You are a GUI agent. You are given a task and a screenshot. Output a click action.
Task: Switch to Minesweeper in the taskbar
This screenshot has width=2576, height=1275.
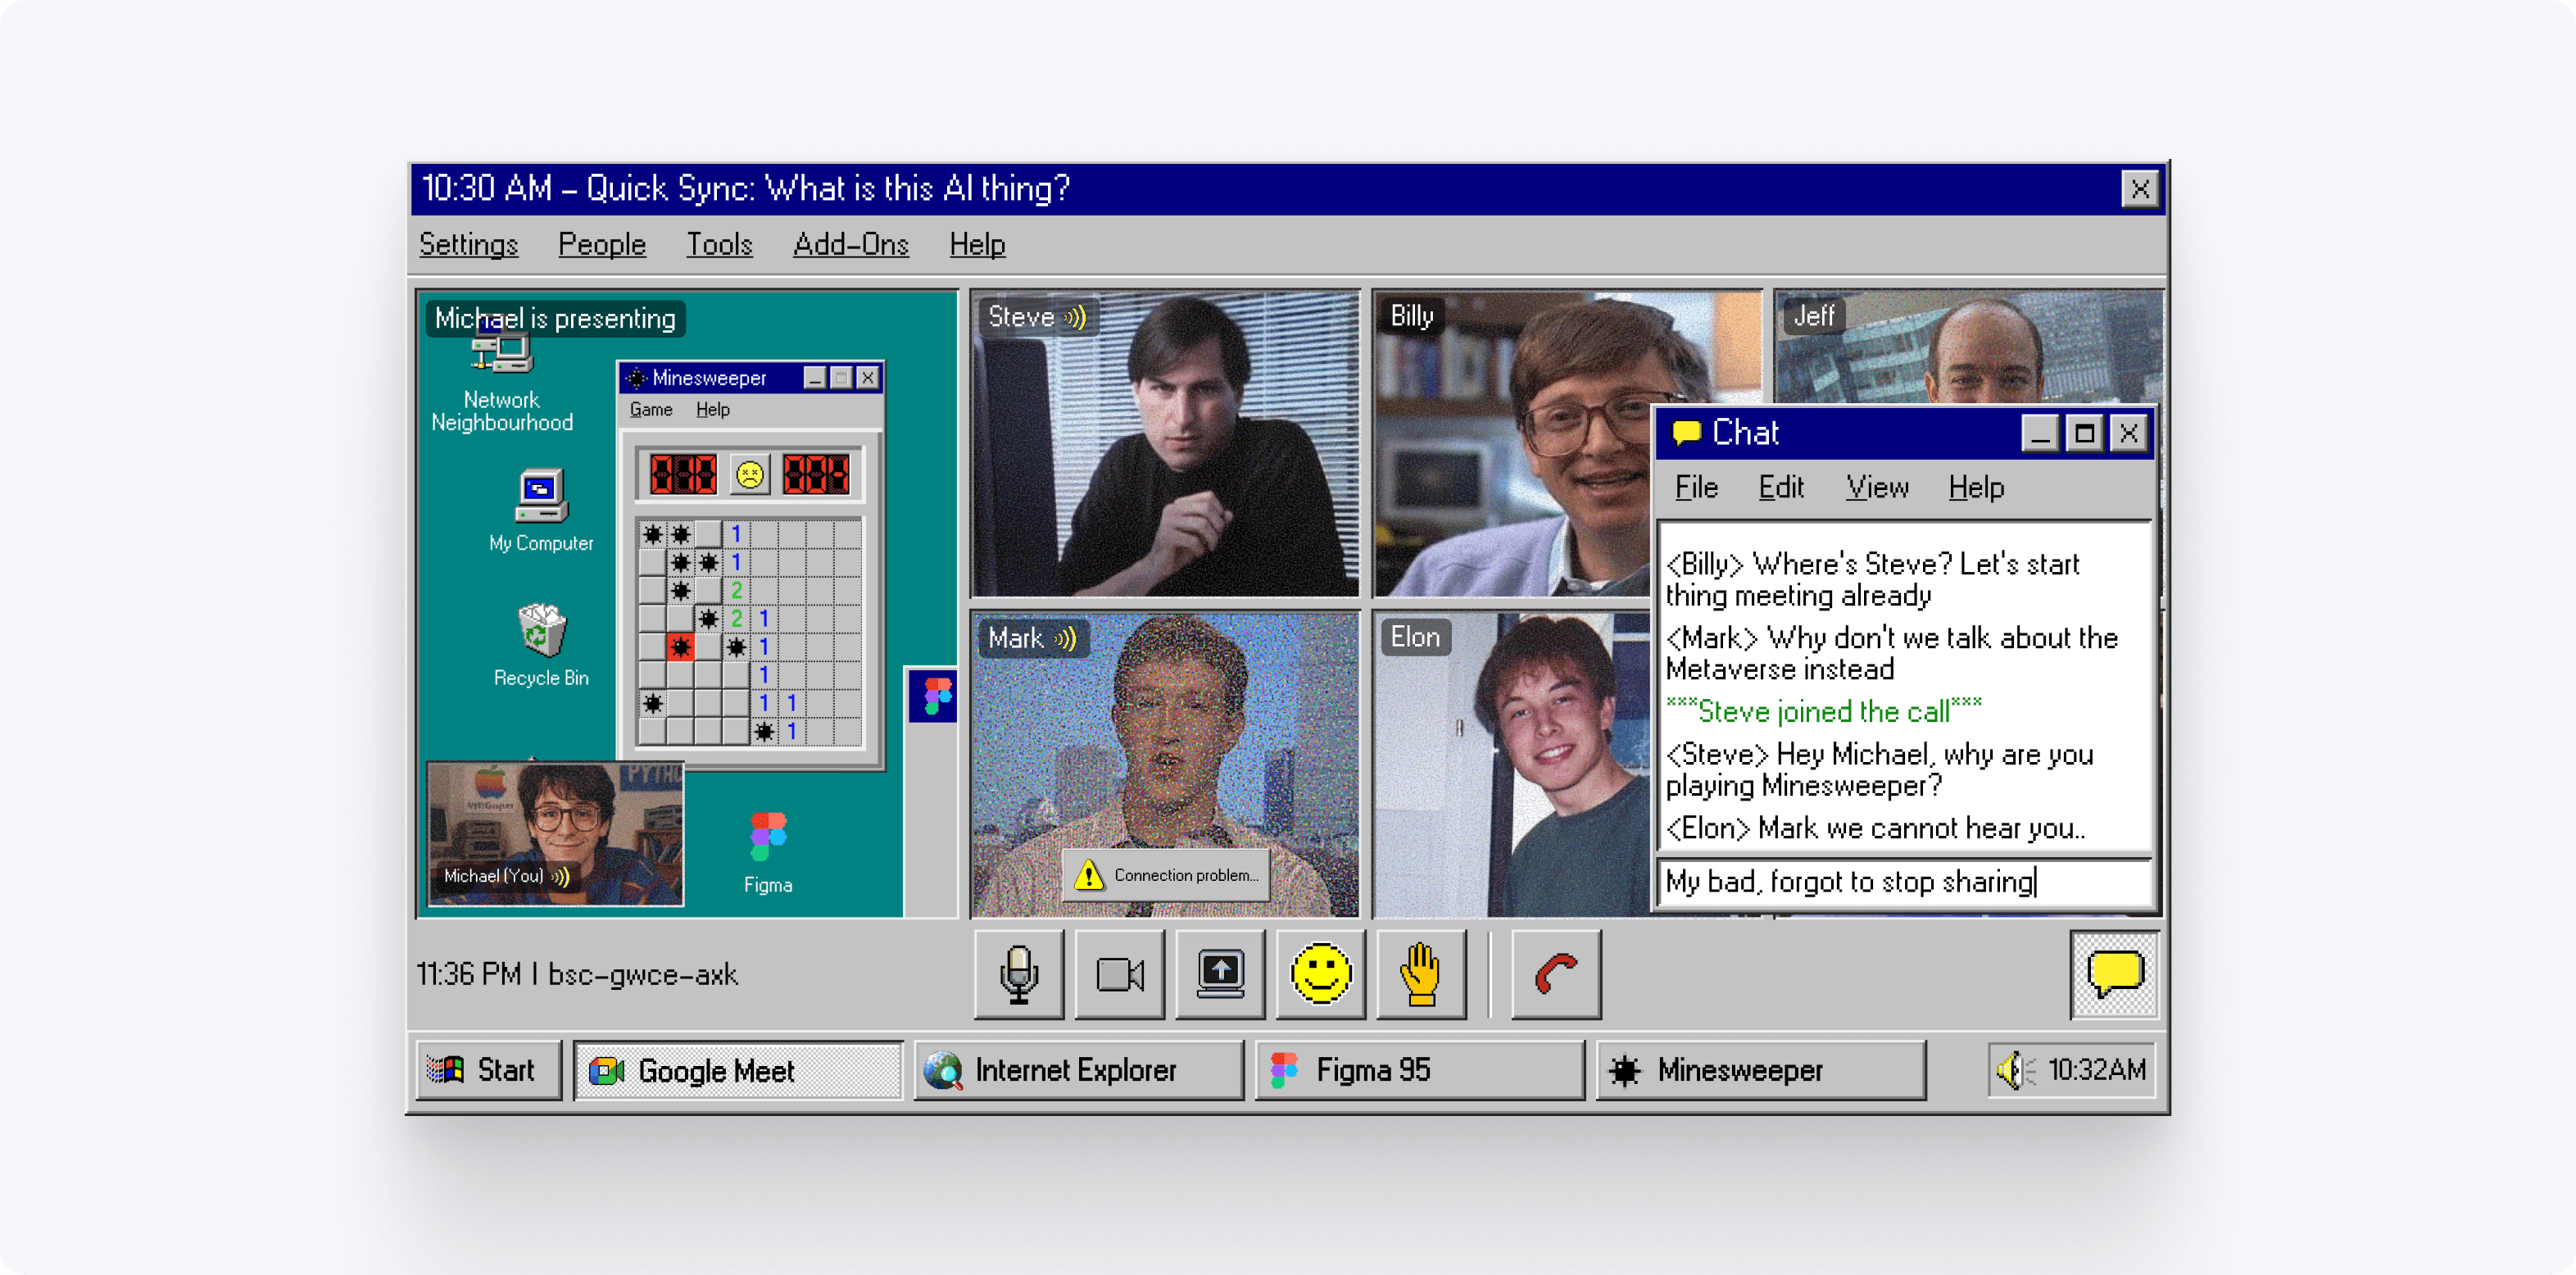point(1760,1070)
